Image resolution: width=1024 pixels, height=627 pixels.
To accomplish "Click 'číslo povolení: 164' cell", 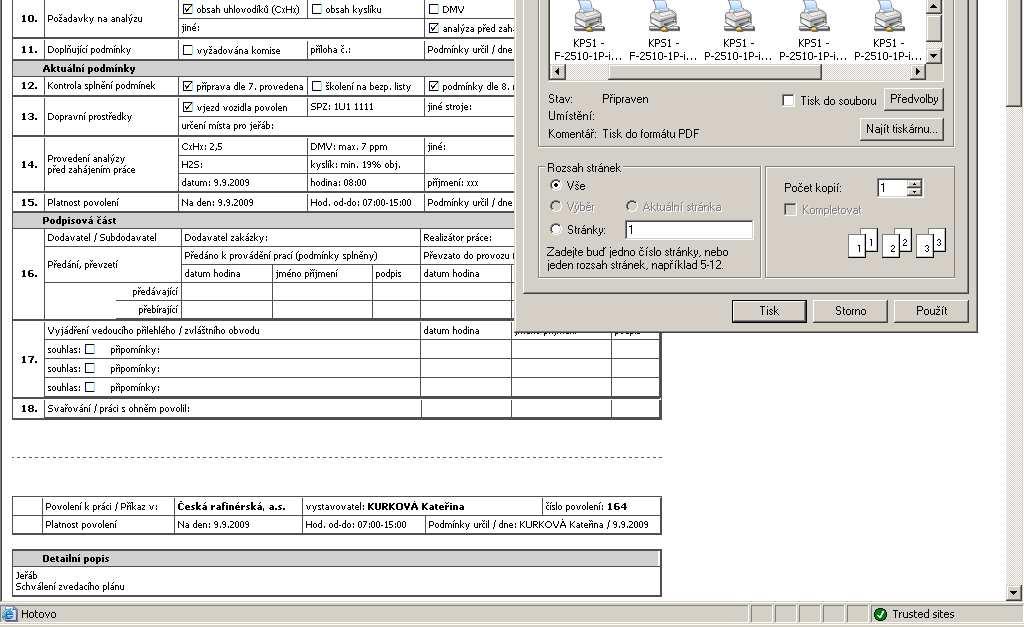I will [x=601, y=506].
